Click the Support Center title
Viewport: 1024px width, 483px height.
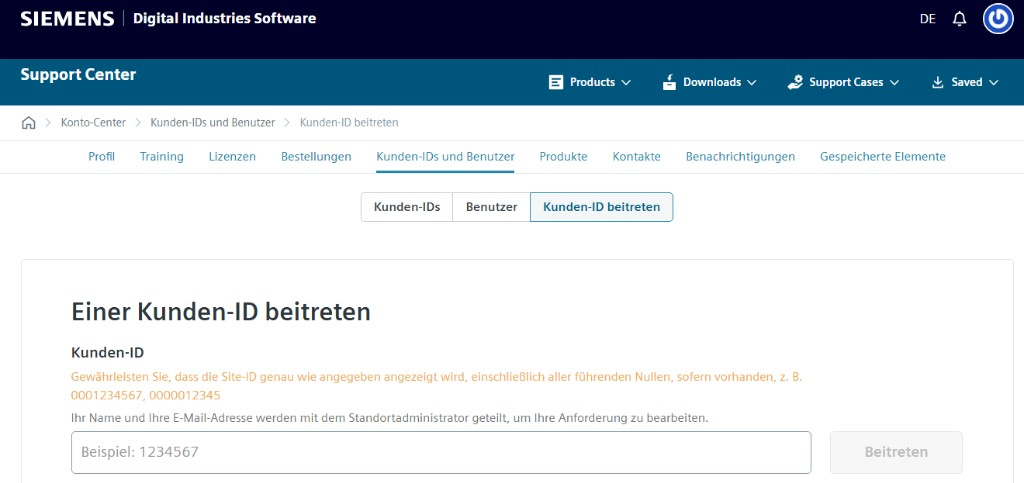coord(78,74)
